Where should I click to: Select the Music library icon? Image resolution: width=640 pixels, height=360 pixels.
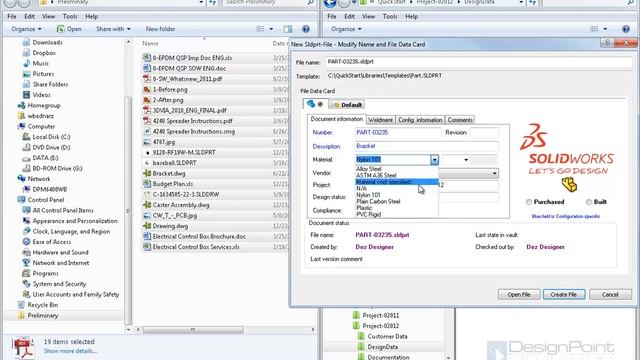(x=27, y=63)
